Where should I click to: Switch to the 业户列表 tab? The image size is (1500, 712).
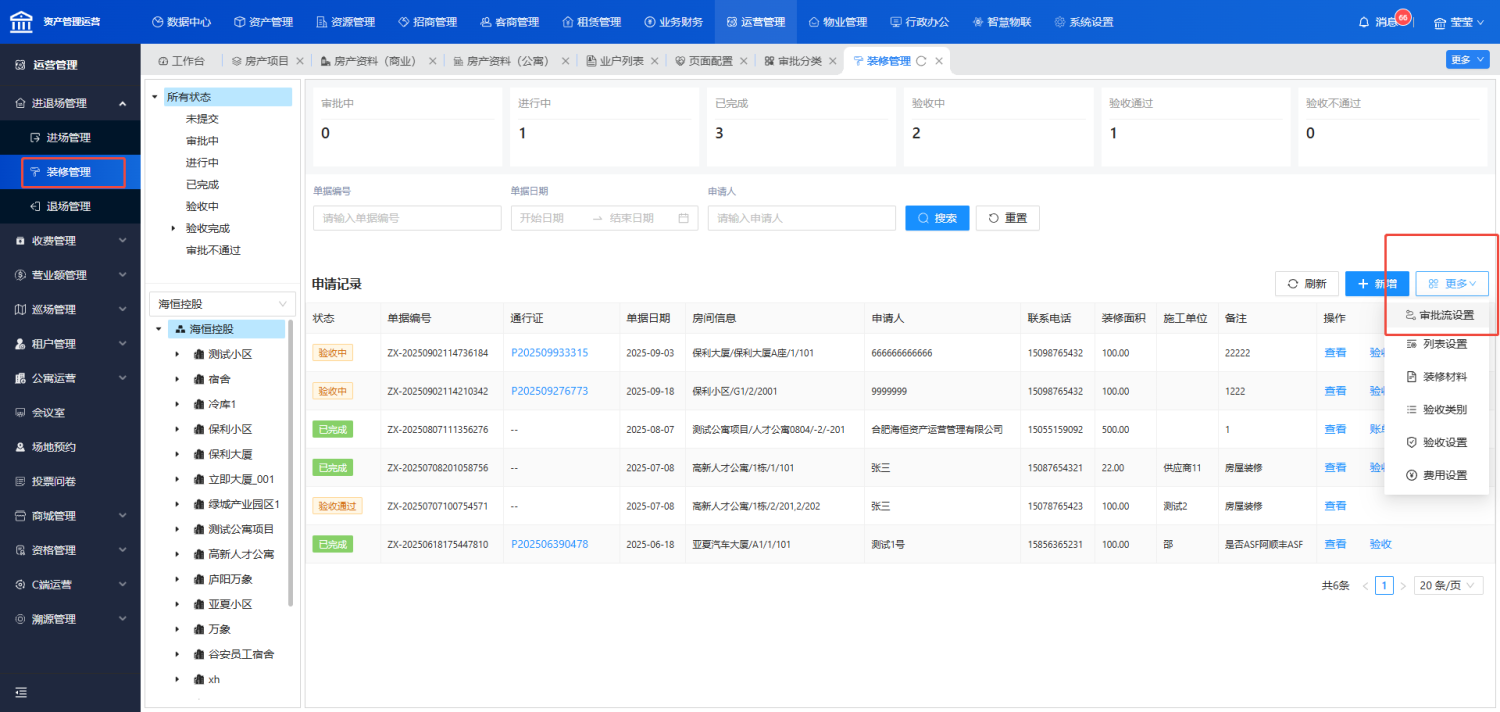[x=620, y=61]
